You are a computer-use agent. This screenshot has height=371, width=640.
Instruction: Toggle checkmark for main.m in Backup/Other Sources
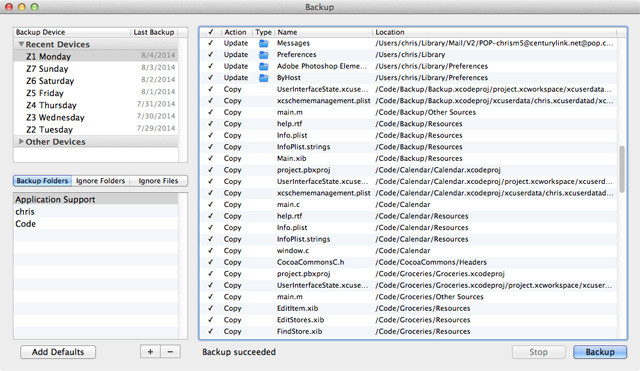coord(211,112)
